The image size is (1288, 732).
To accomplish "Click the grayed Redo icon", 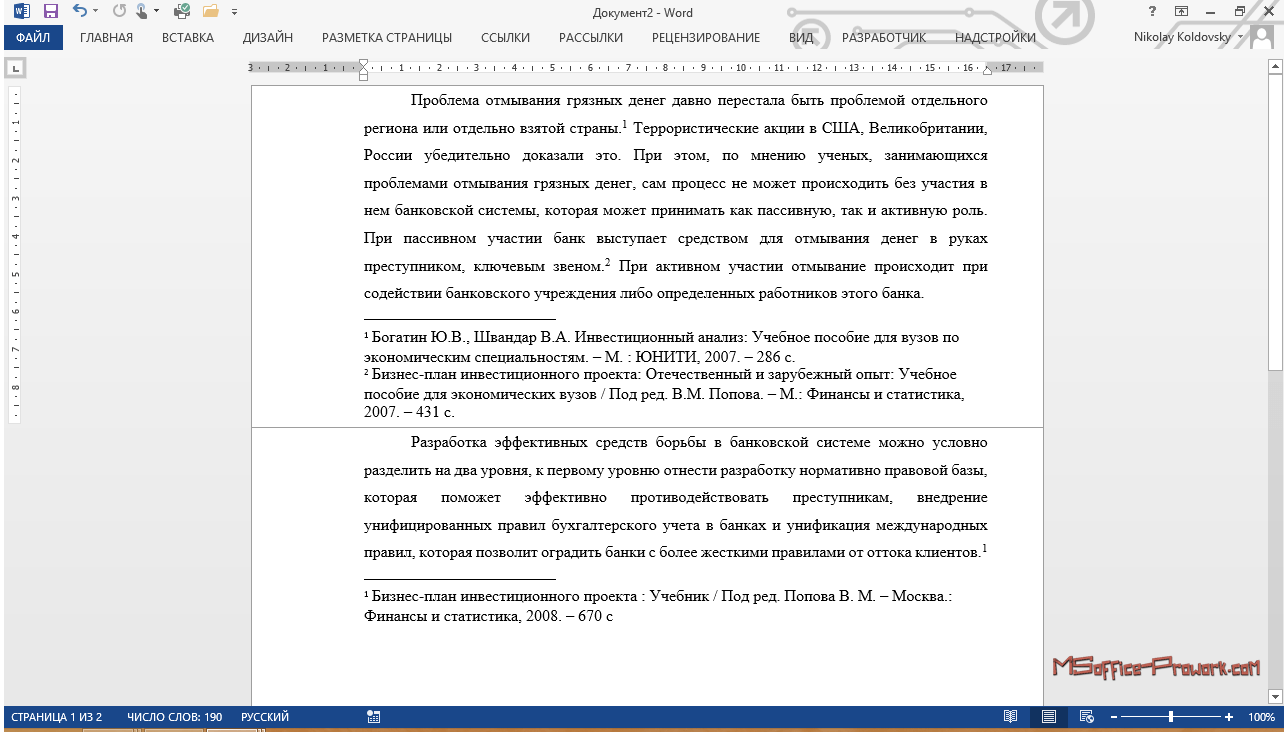I will click(119, 12).
